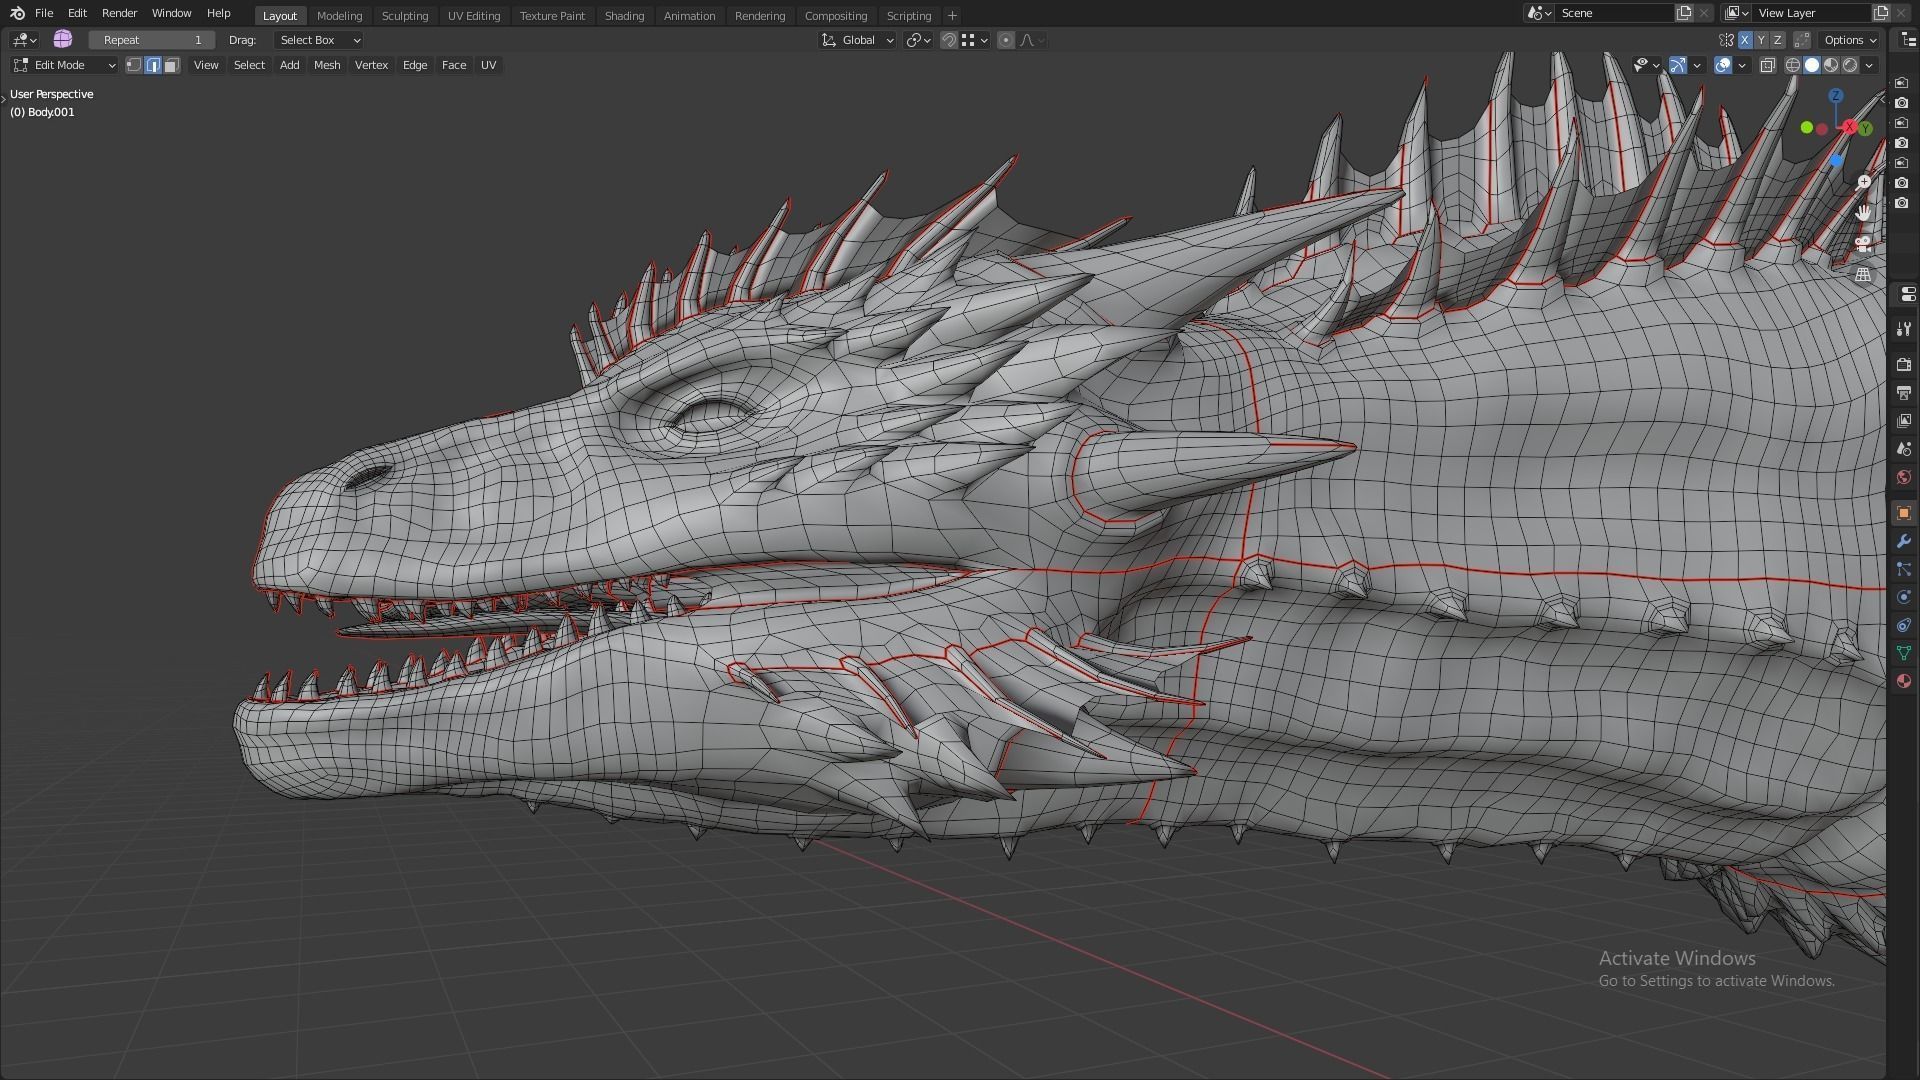Toggle topology mirror (auto merge) button

point(1802,40)
